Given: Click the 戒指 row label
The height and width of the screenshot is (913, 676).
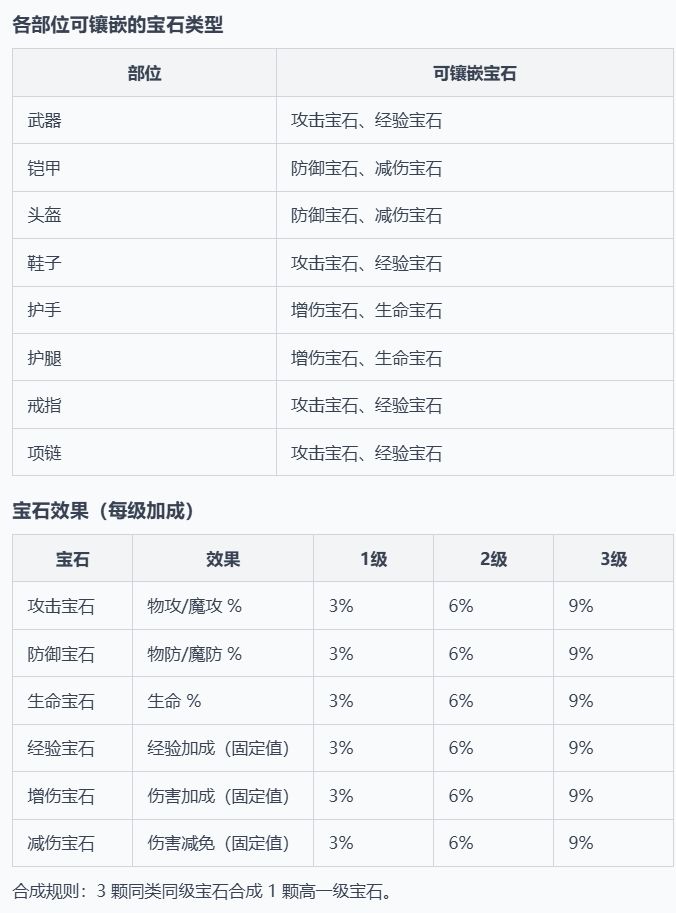Looking at the screenshot, I should 45,405.
